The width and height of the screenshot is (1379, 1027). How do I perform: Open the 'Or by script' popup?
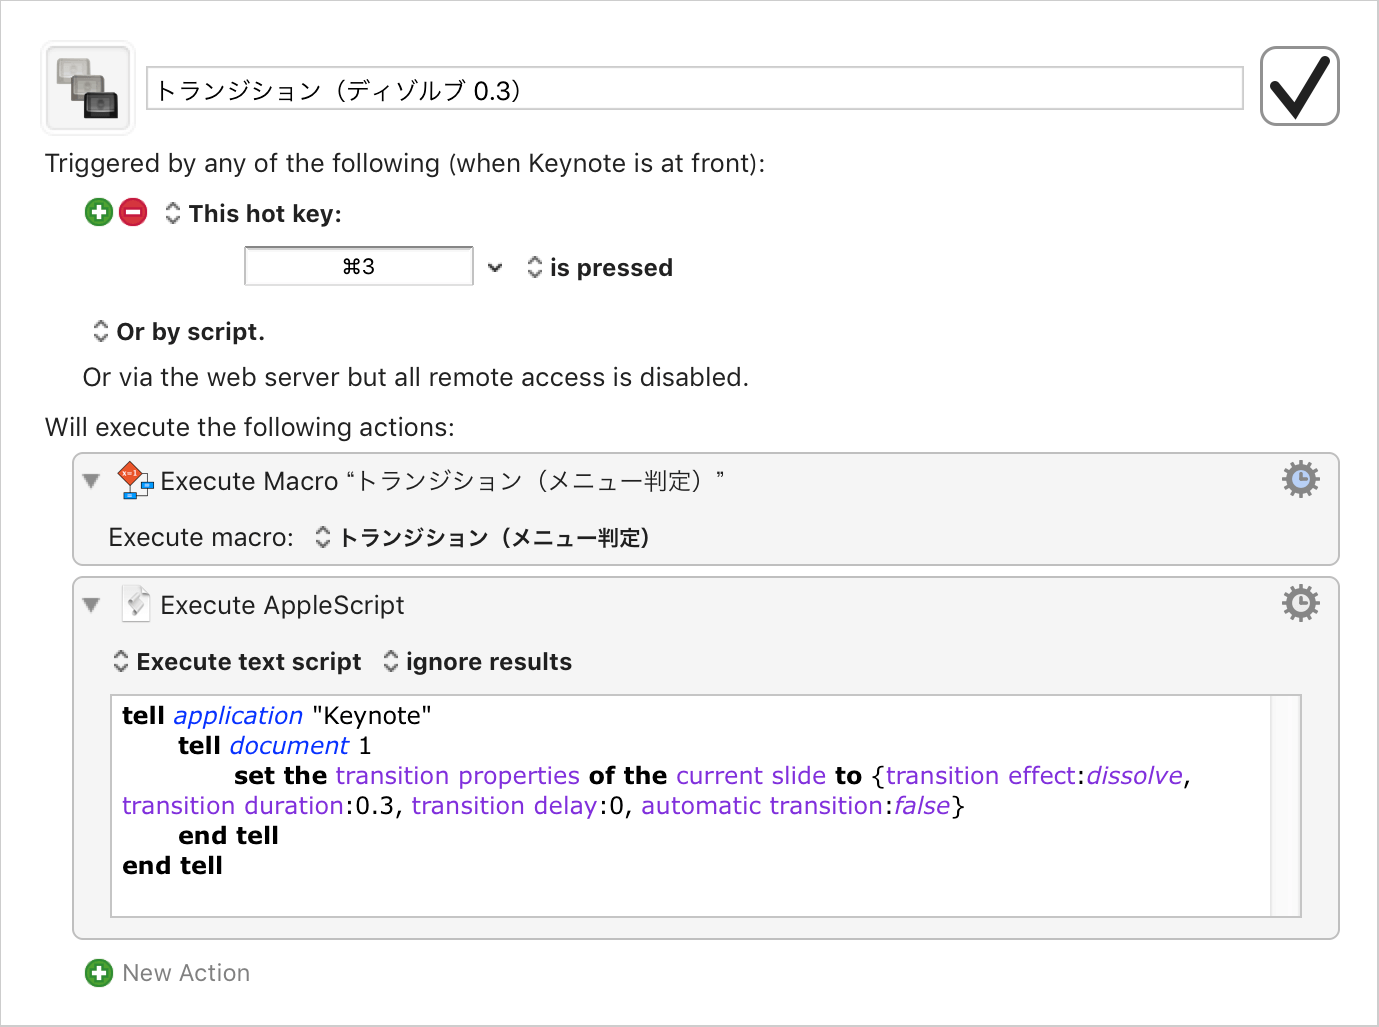click(179, 331)
